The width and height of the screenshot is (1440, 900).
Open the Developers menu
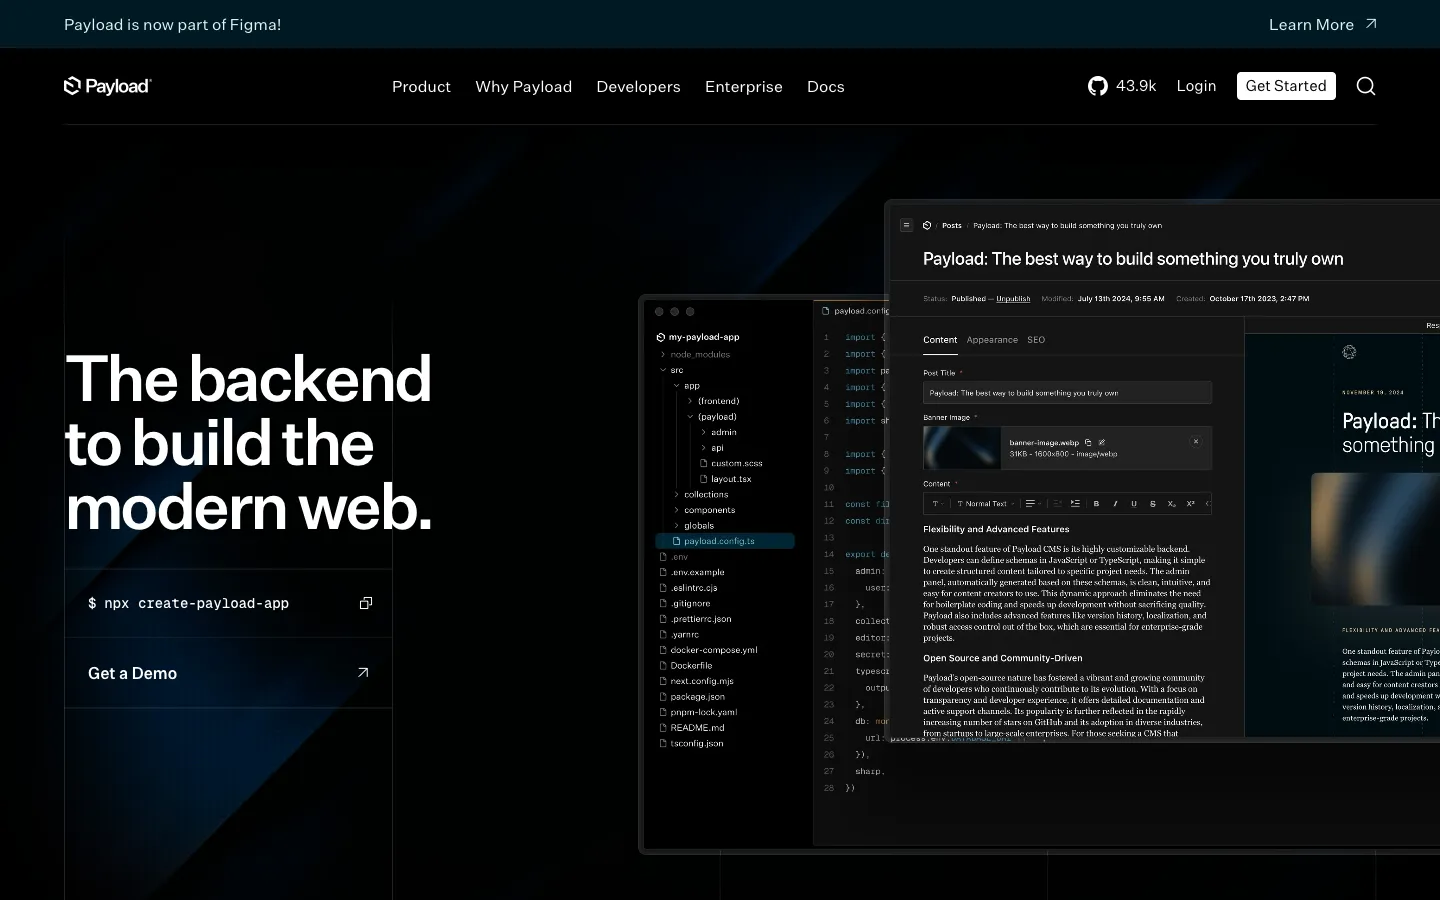(x=638, y=86)
